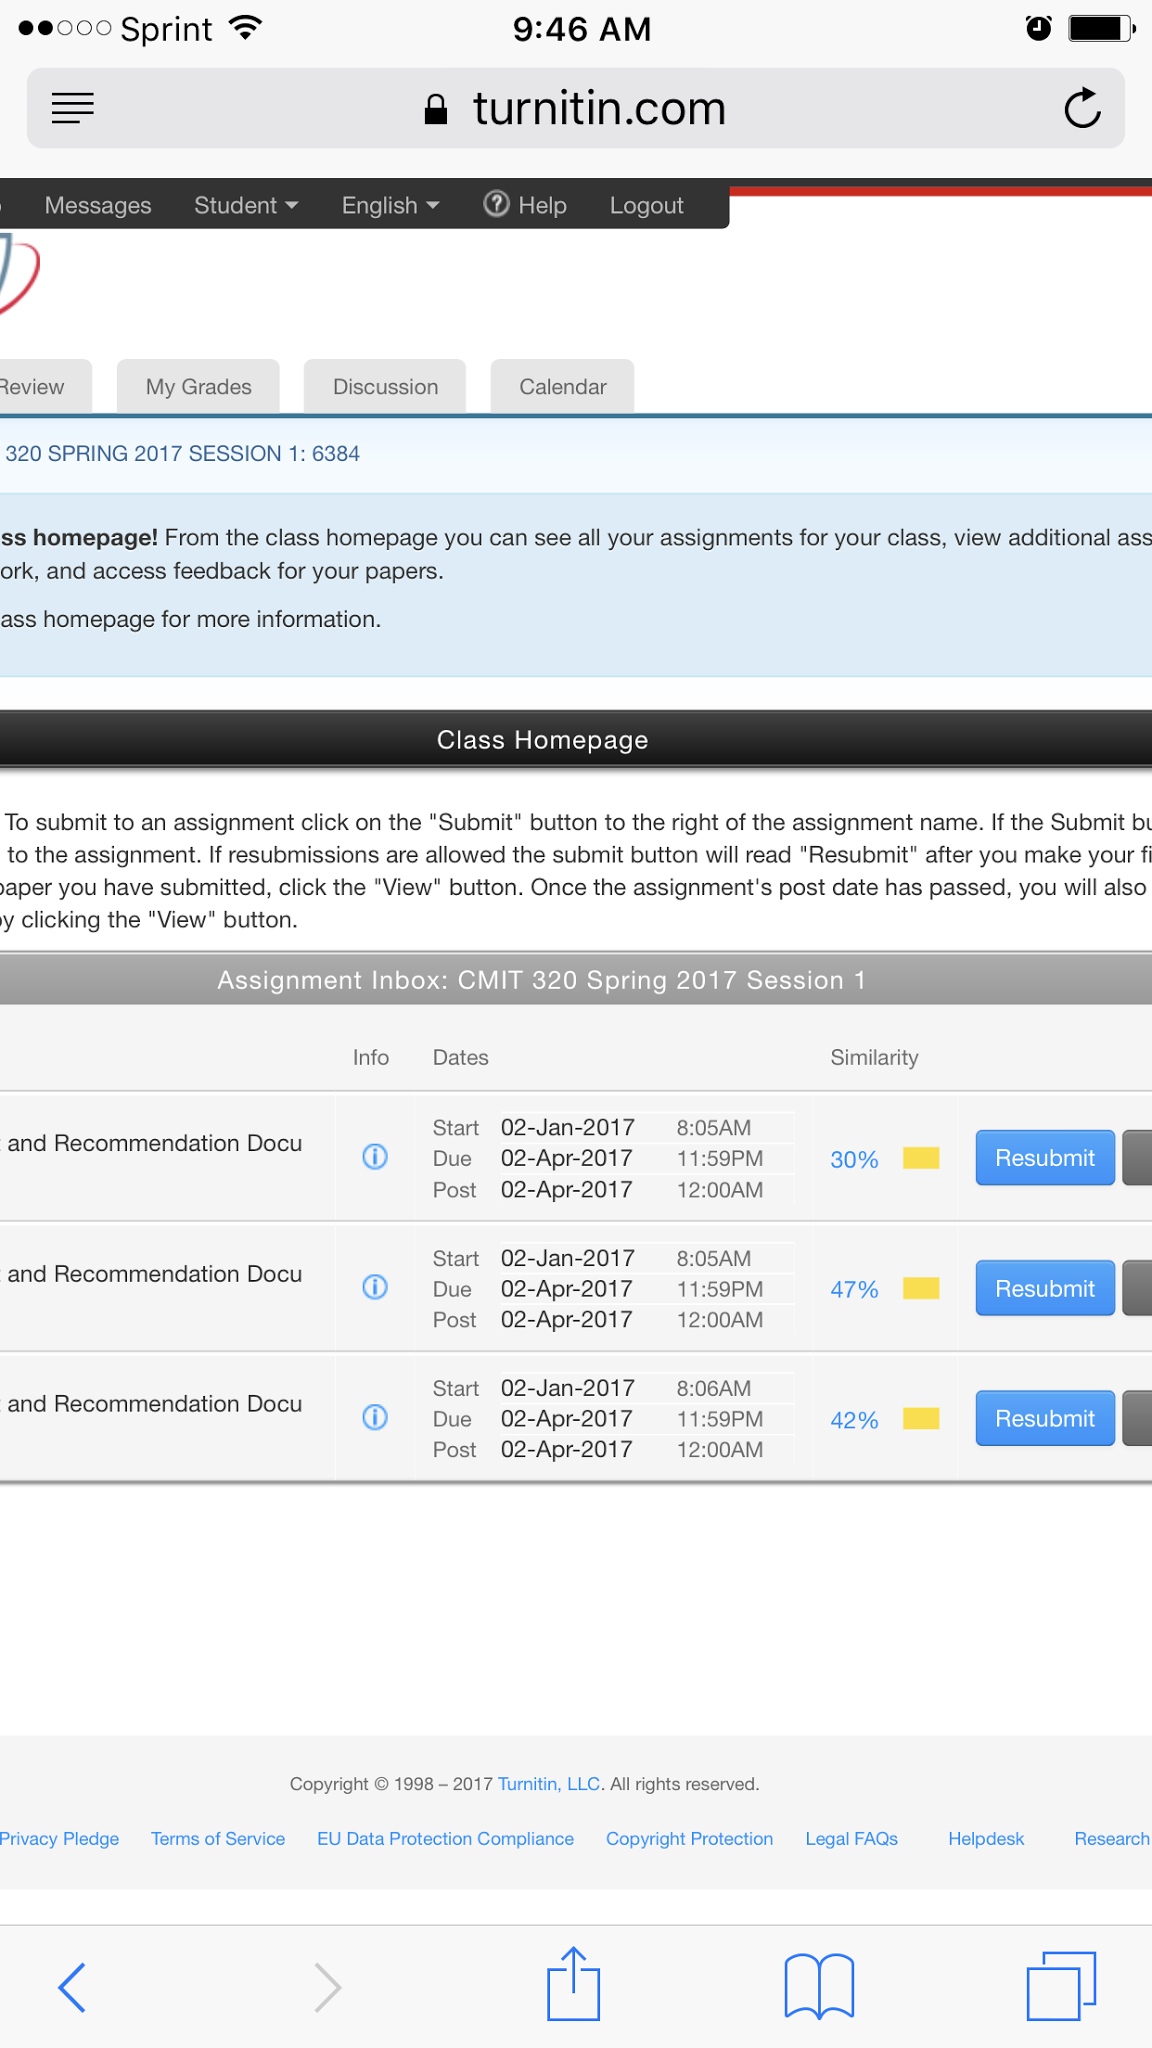This screenshot has width=1152, height=2048.
Task: Open the 47% similarity report
Action: 854,1289
